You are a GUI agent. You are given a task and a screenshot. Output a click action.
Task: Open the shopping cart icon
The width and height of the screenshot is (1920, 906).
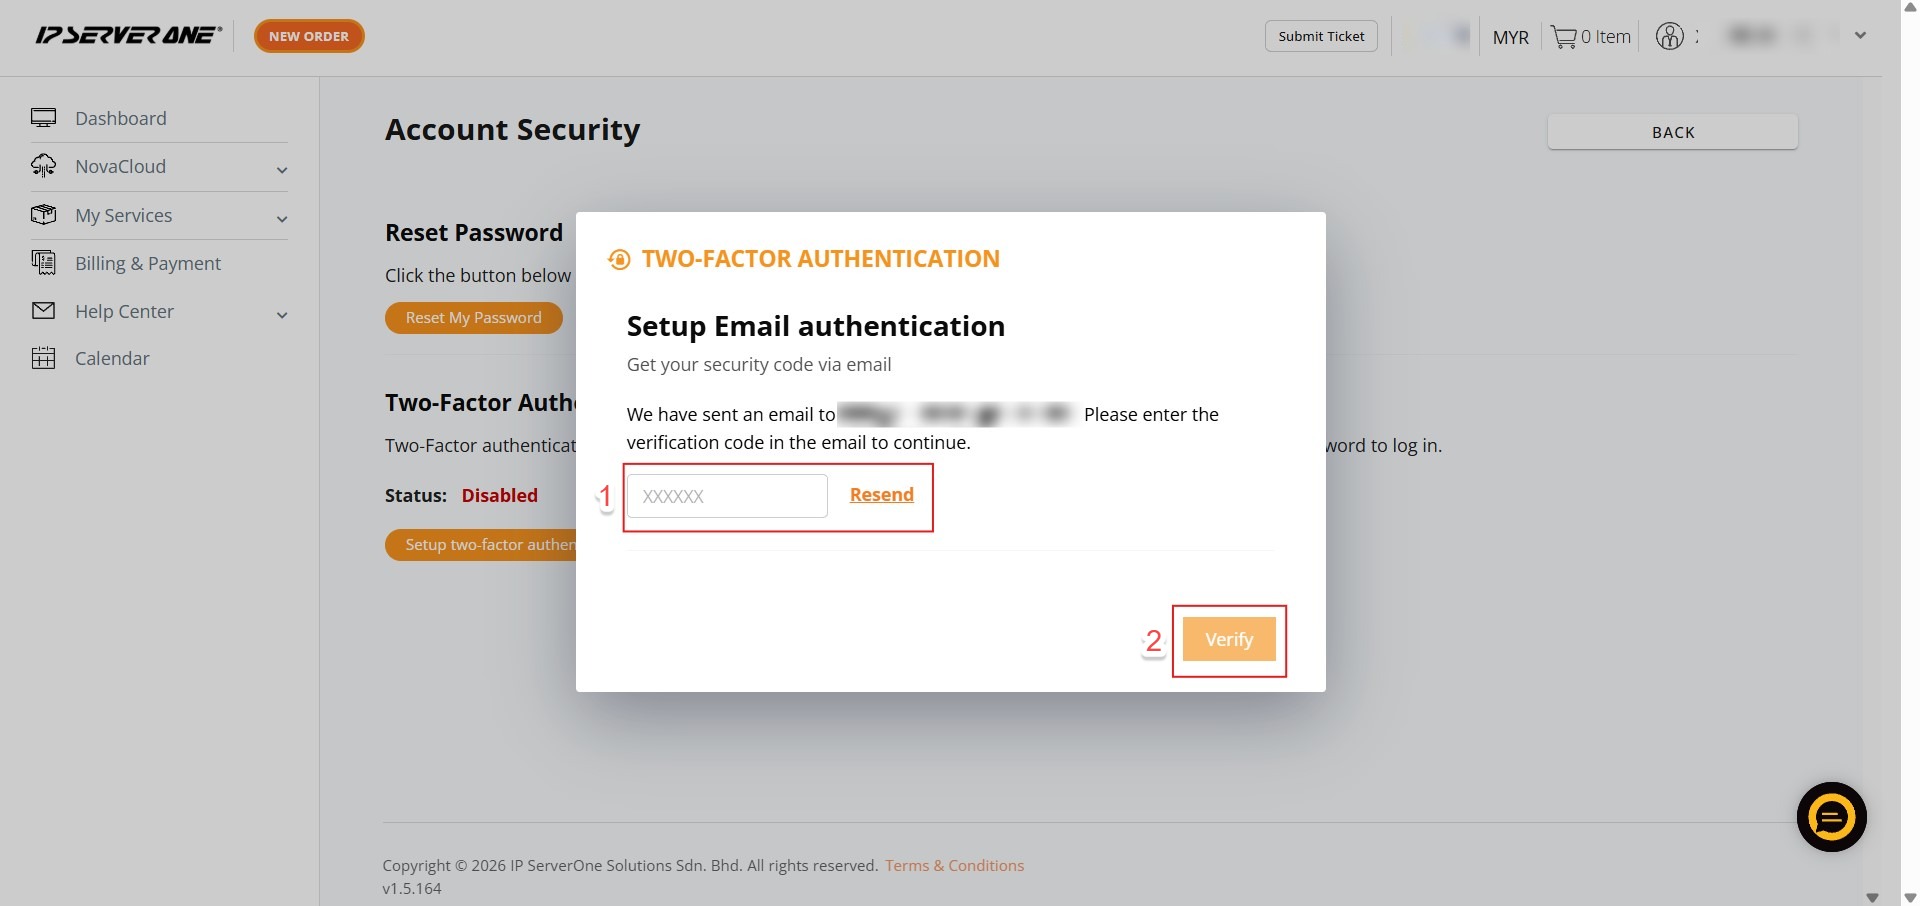[x=1563, y=37]
